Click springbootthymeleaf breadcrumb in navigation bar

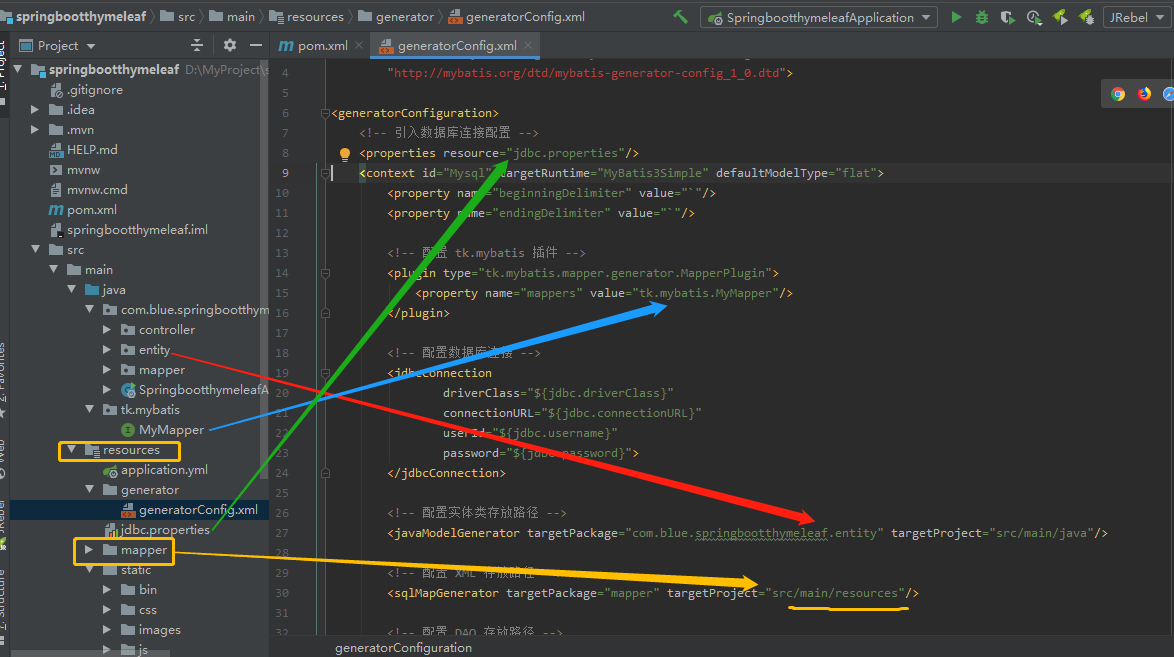coord(81,16)
